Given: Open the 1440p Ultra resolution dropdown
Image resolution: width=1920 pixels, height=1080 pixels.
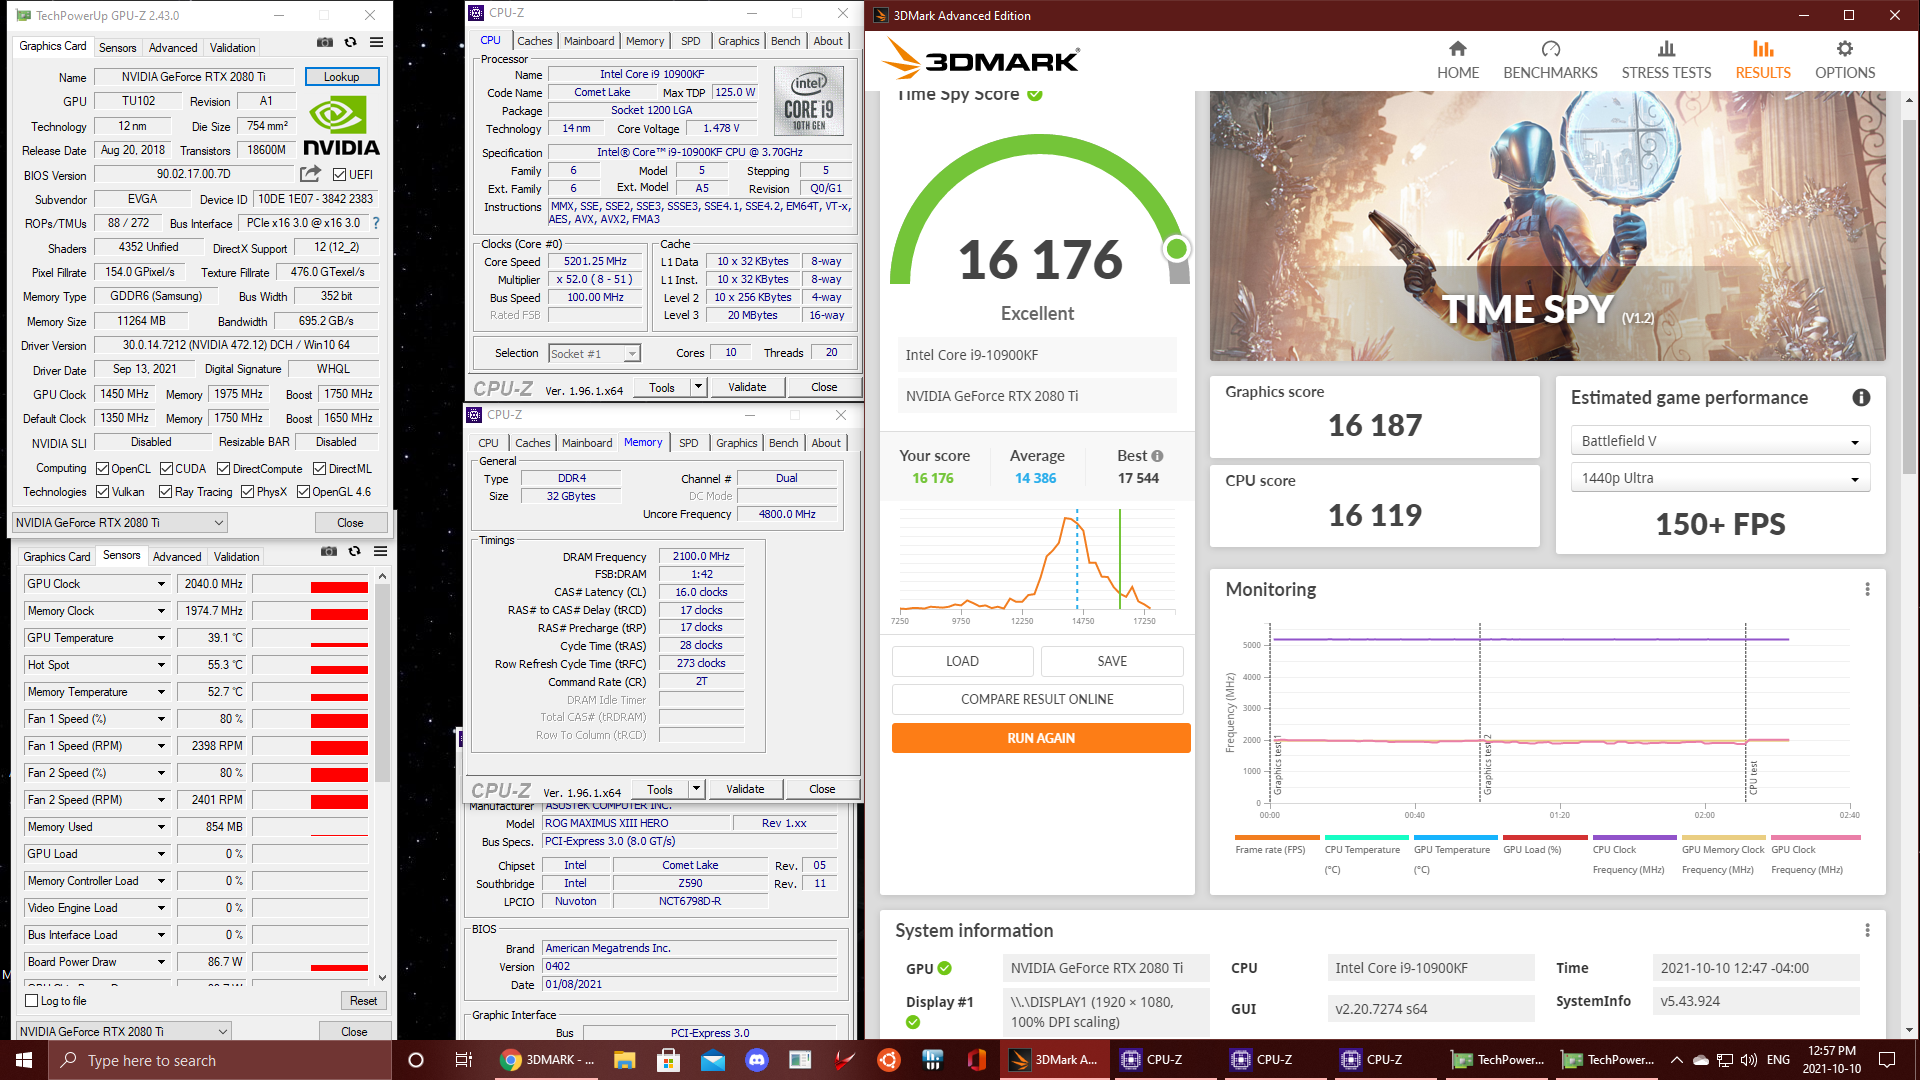Looking at the screenshot, I should (1720, 478).
